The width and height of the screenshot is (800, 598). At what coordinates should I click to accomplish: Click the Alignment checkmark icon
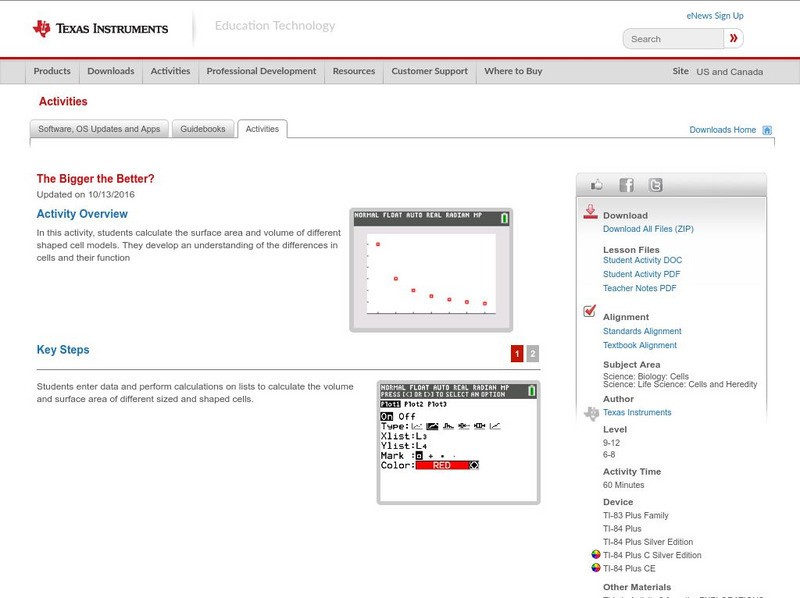590,312
